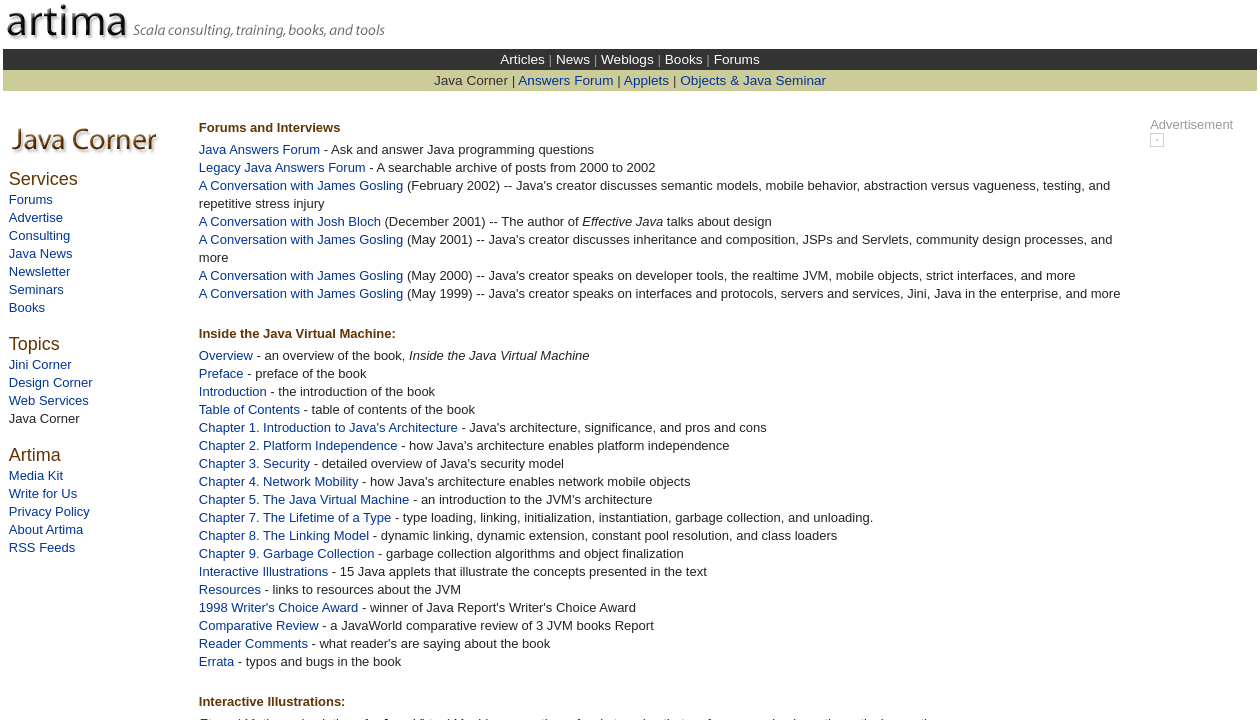Open the Objects & Java Seminar link
Image resolution: width=1260 pixels, height=720 pixels.
pyautogui.click(x=752, y=80)
